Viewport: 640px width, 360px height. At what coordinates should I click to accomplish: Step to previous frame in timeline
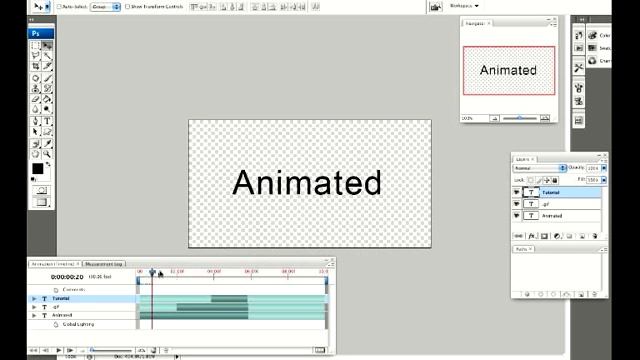click(46, 350)
